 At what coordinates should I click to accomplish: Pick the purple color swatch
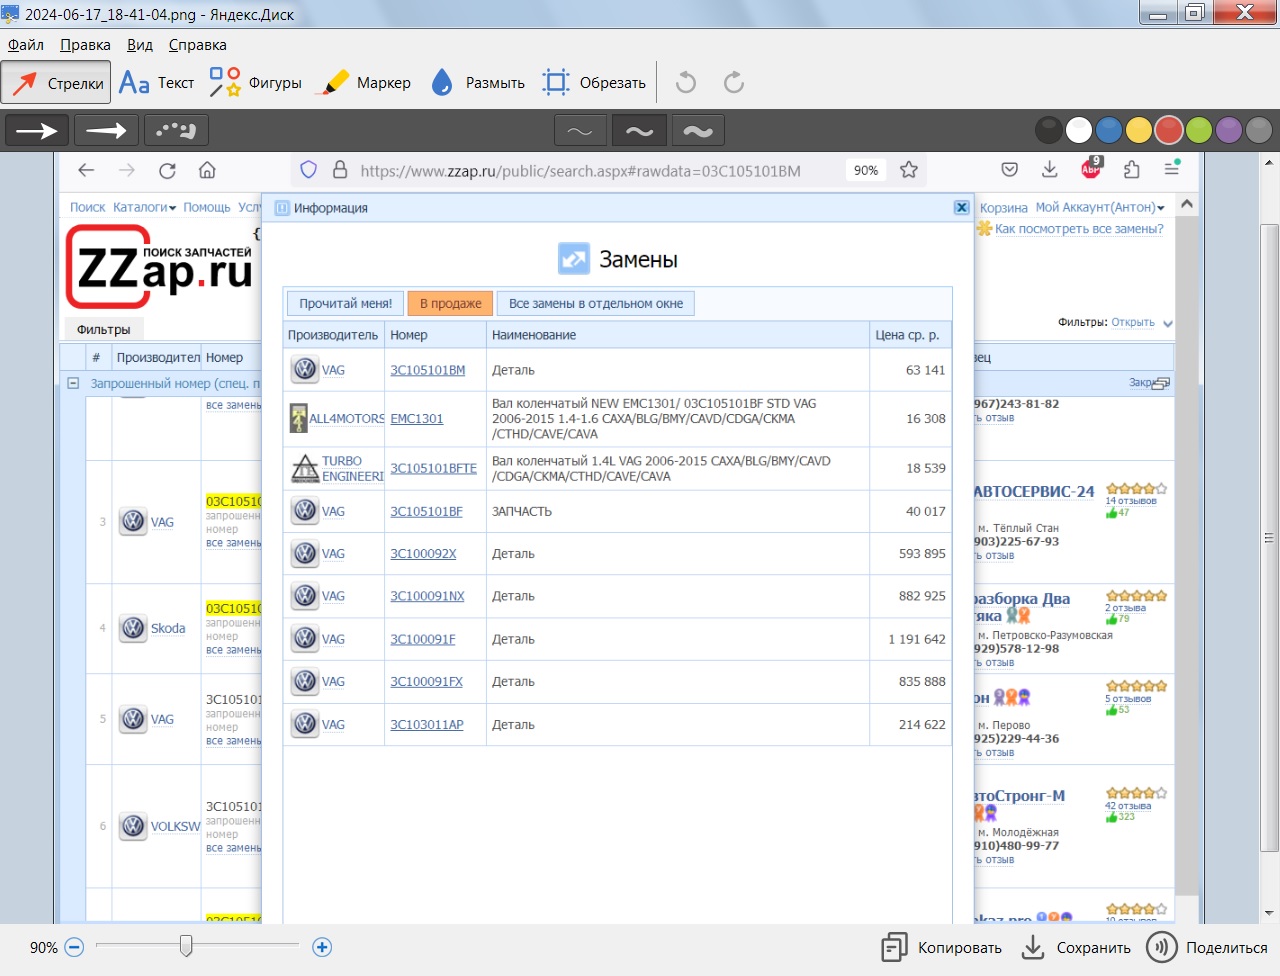click(x=1229, y=130)
